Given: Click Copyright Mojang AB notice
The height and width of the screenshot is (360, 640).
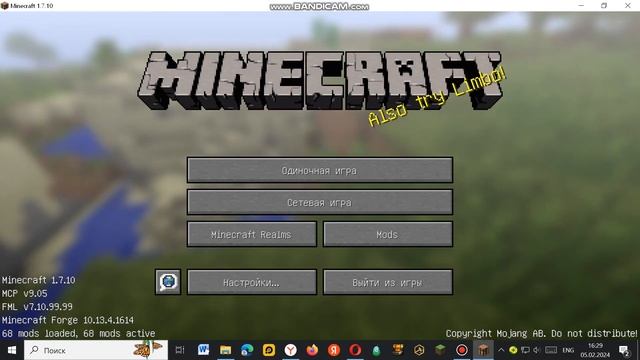Looking at the screenshot, I should (541, 333).
